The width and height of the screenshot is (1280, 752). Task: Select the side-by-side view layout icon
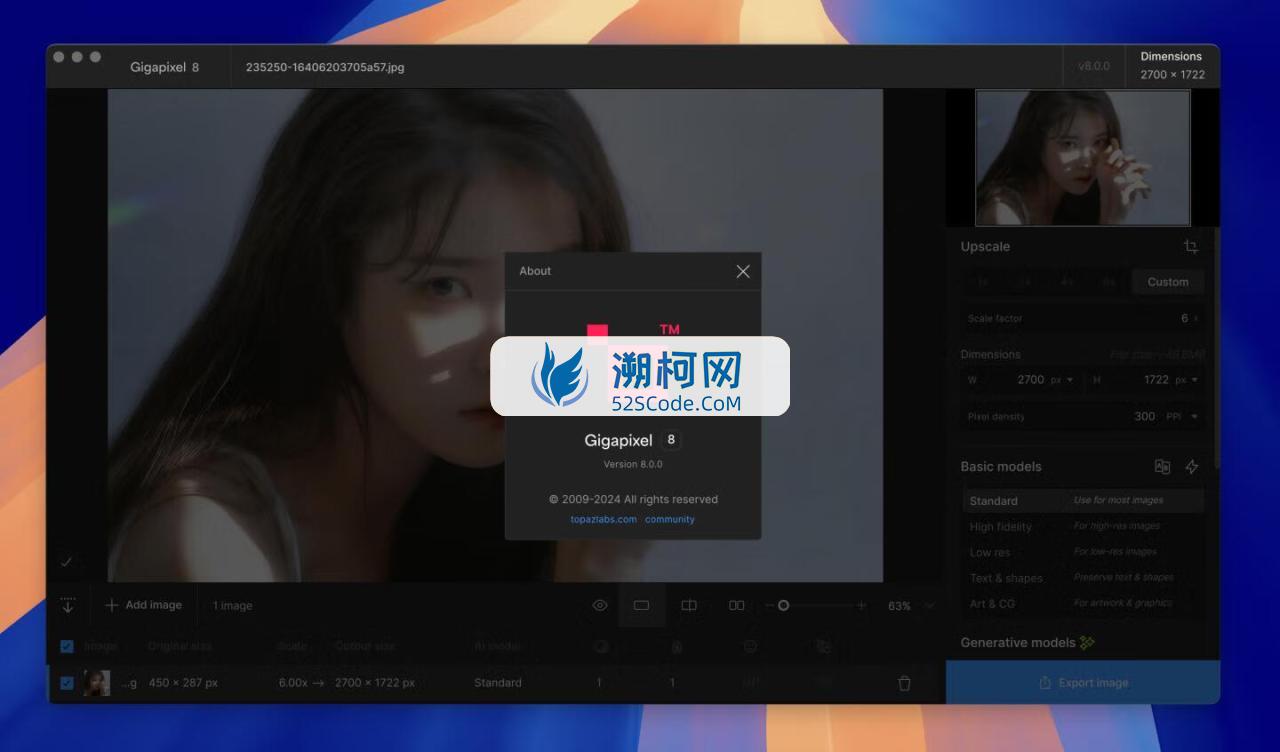click(x=736, y=605)
